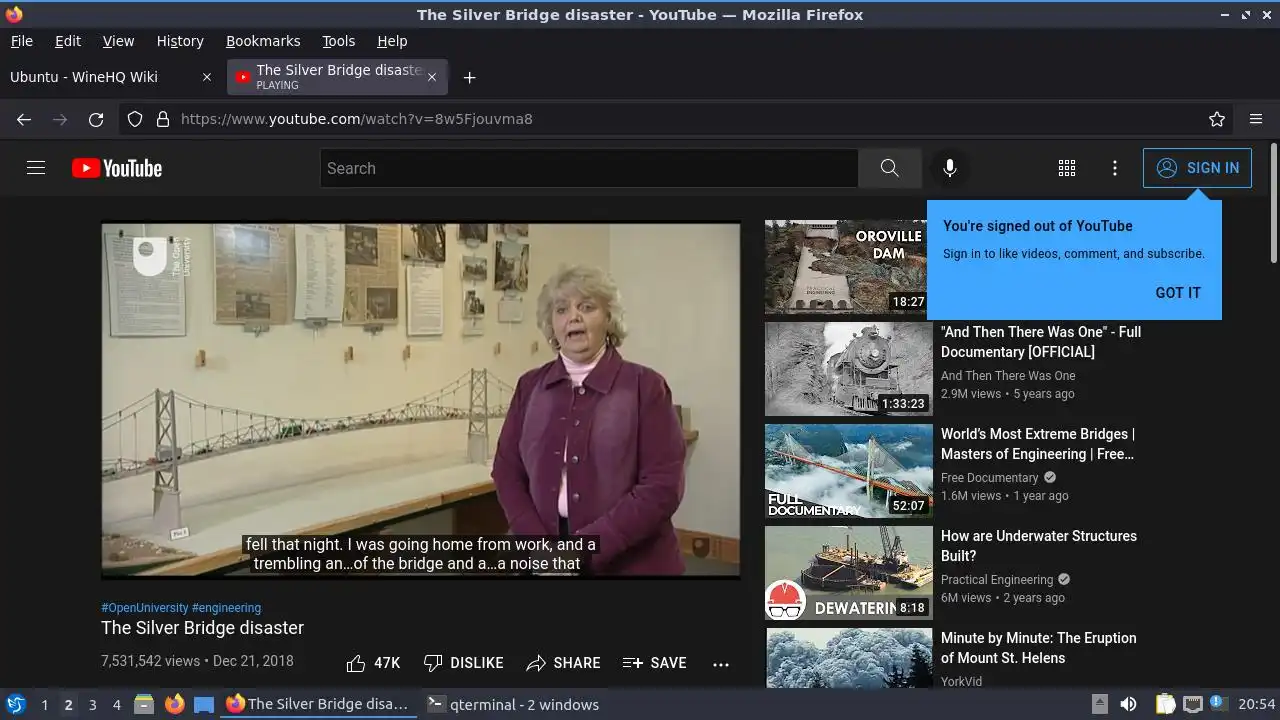Open the YouTube hamburger guide menu
Screen dimensions: 1280x720
[x=36, y=168]
